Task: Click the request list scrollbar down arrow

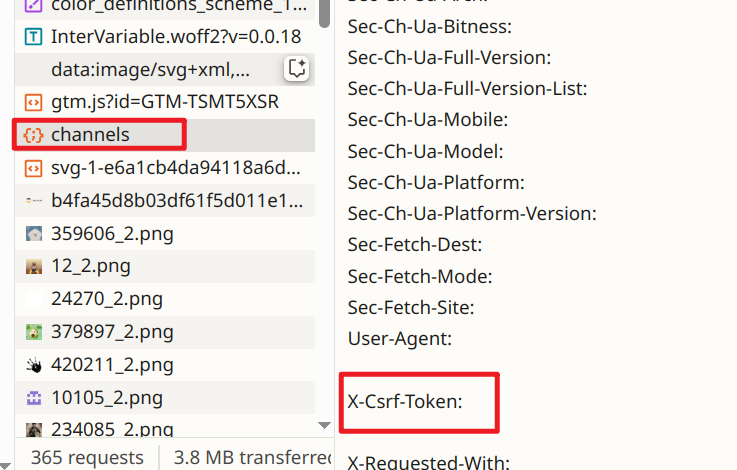Action: coord(324,425)
